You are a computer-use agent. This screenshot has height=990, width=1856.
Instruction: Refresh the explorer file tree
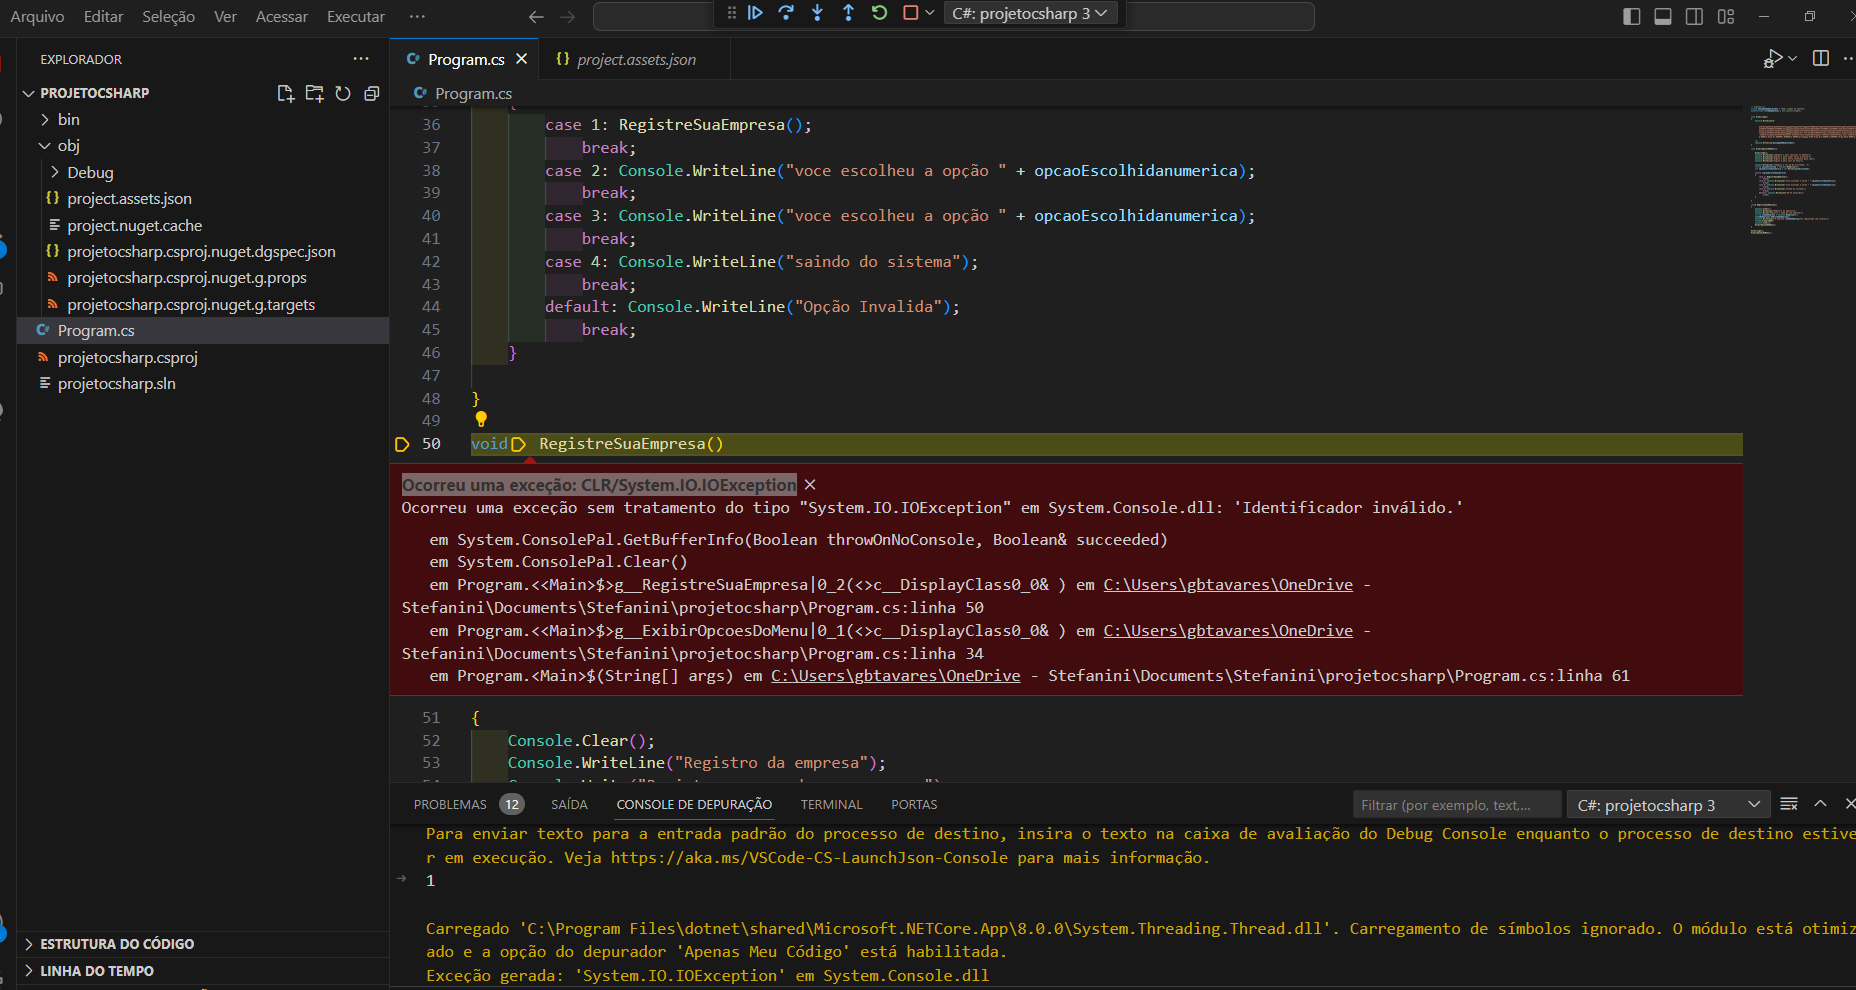343,93
